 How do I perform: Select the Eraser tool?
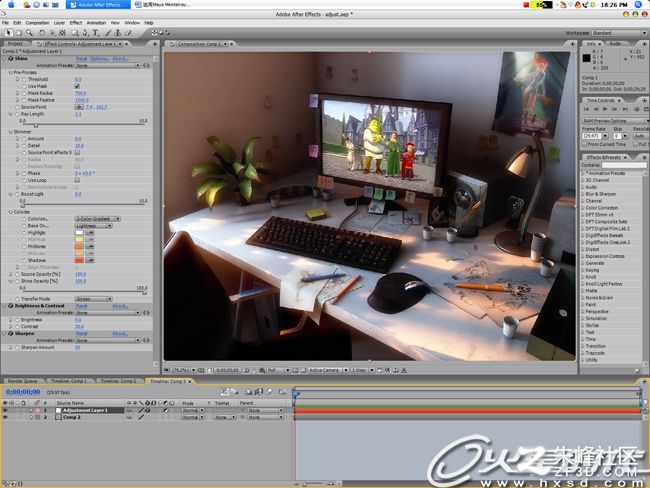click(129, 33)
